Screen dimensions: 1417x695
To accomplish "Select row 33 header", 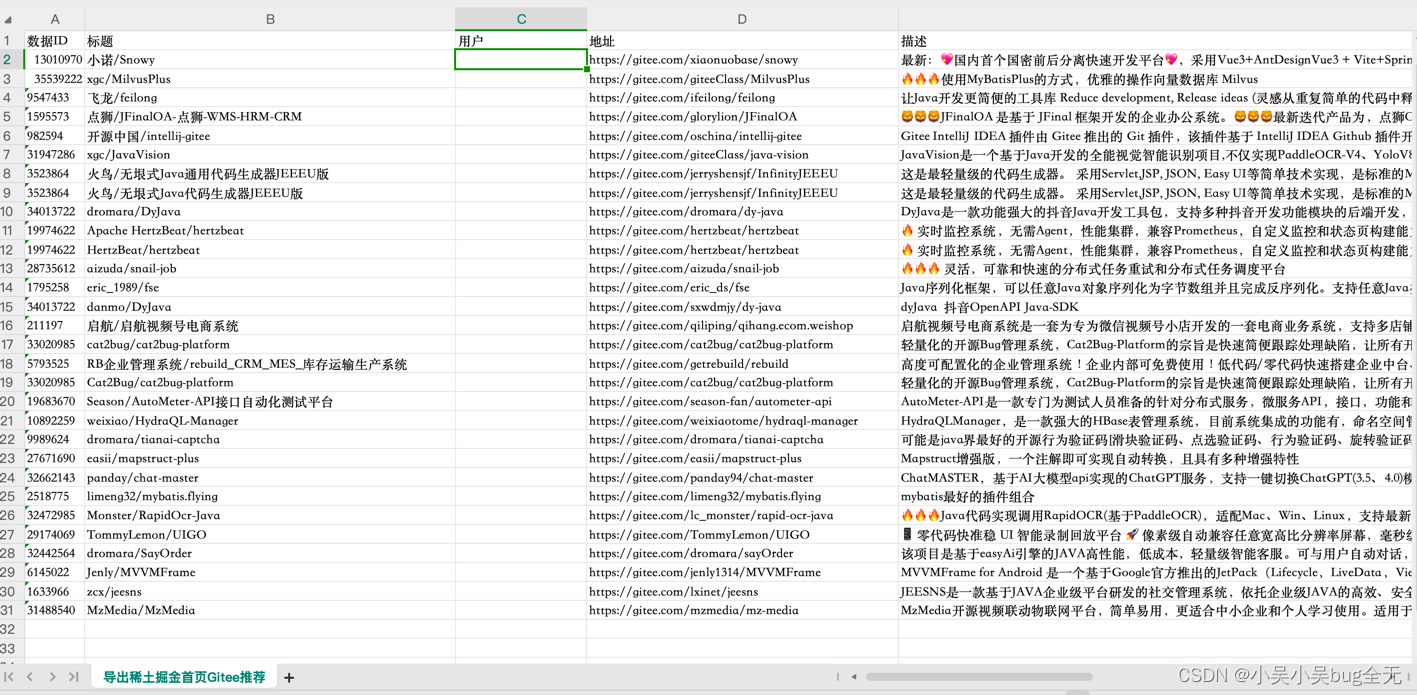I will (8, 648).
